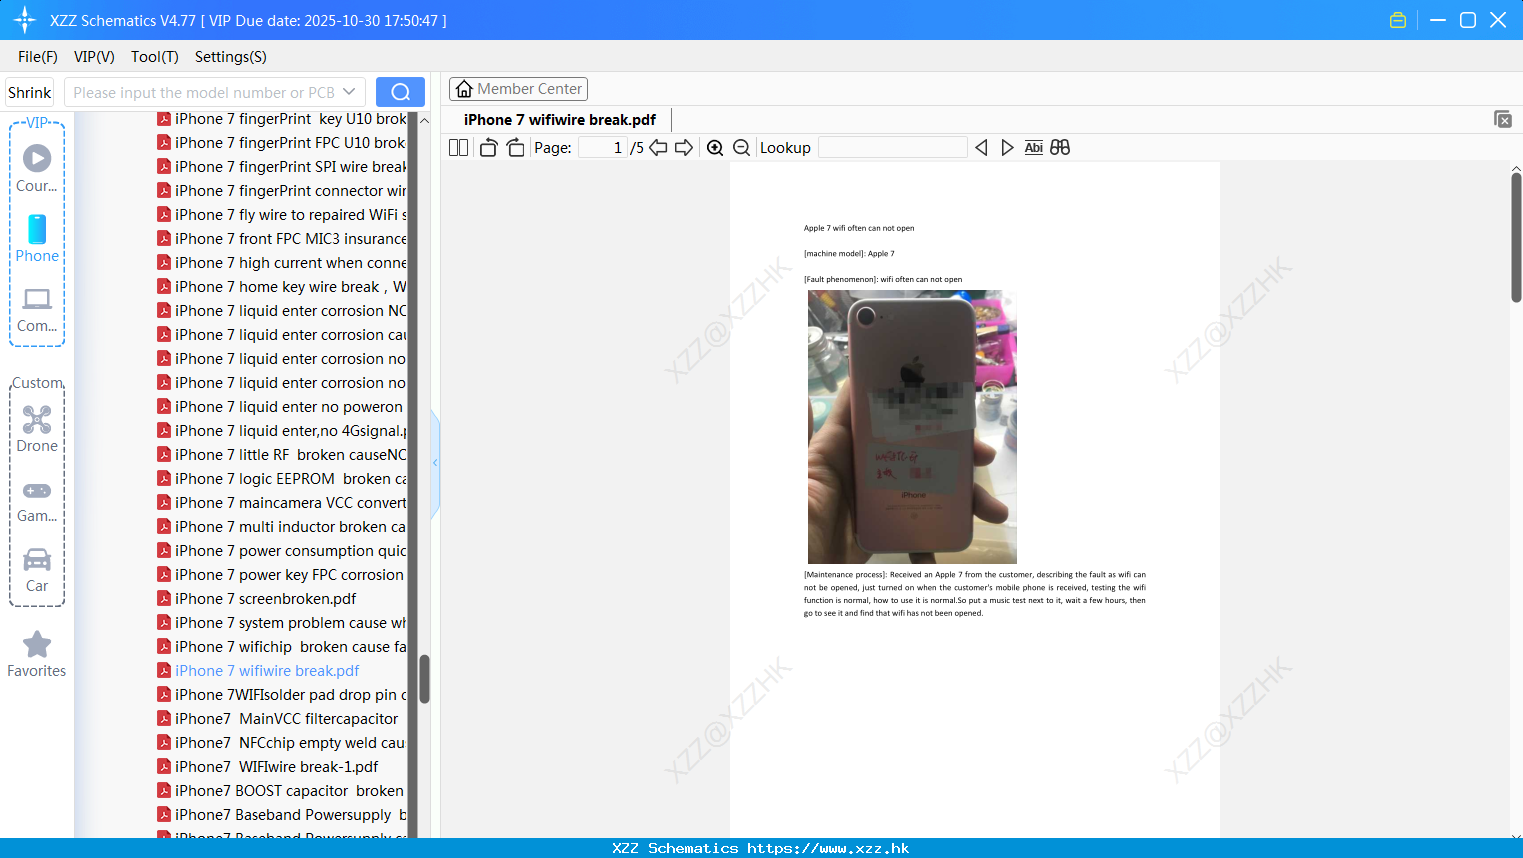Click the PDF viewer vertical scrollbar thumb

click(x=1516, y=237)
